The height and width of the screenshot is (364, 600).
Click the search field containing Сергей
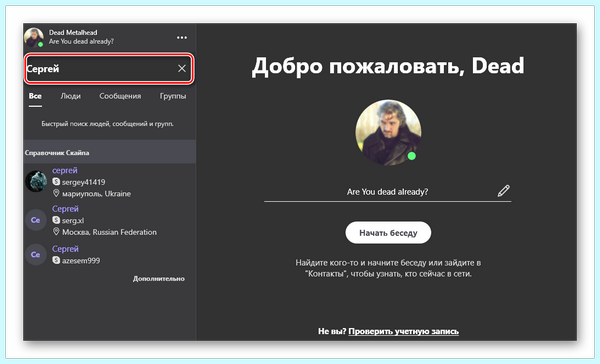pyautogui.click(x=109, y=69)
